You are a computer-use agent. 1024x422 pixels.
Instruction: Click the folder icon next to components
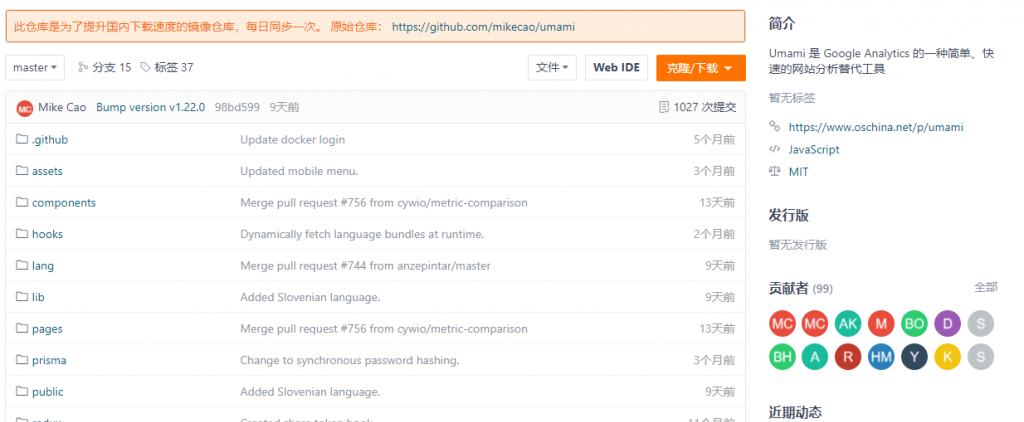pyautogui.click(x=22, y=202)
